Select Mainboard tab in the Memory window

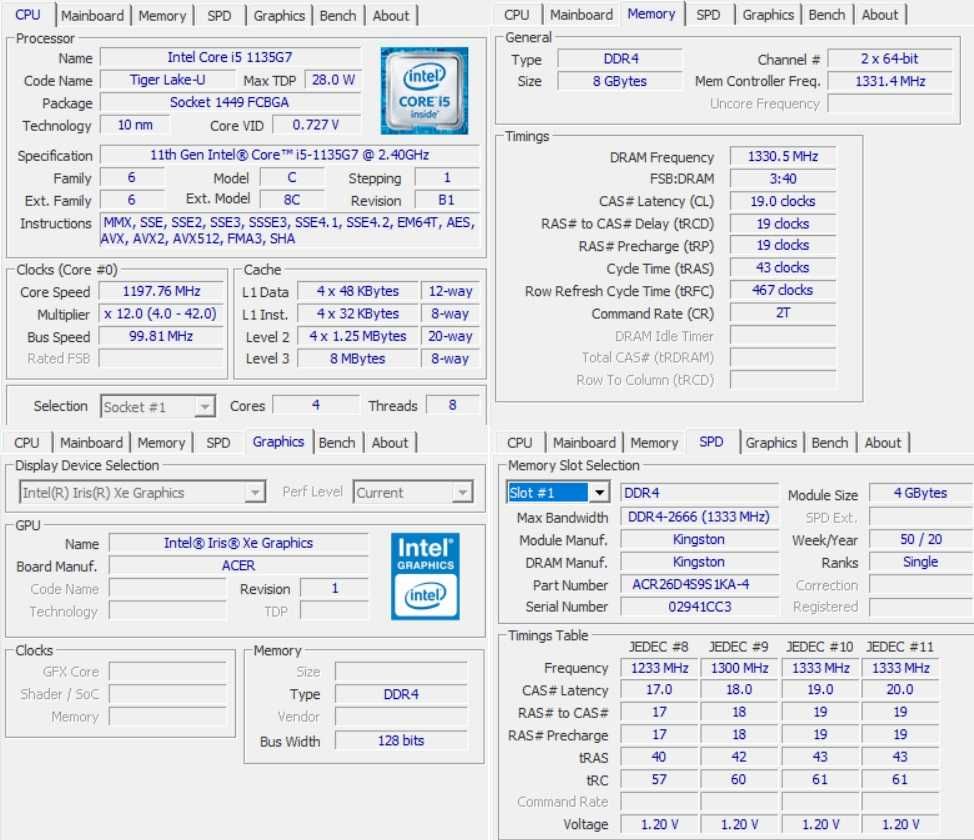[581, 15]
